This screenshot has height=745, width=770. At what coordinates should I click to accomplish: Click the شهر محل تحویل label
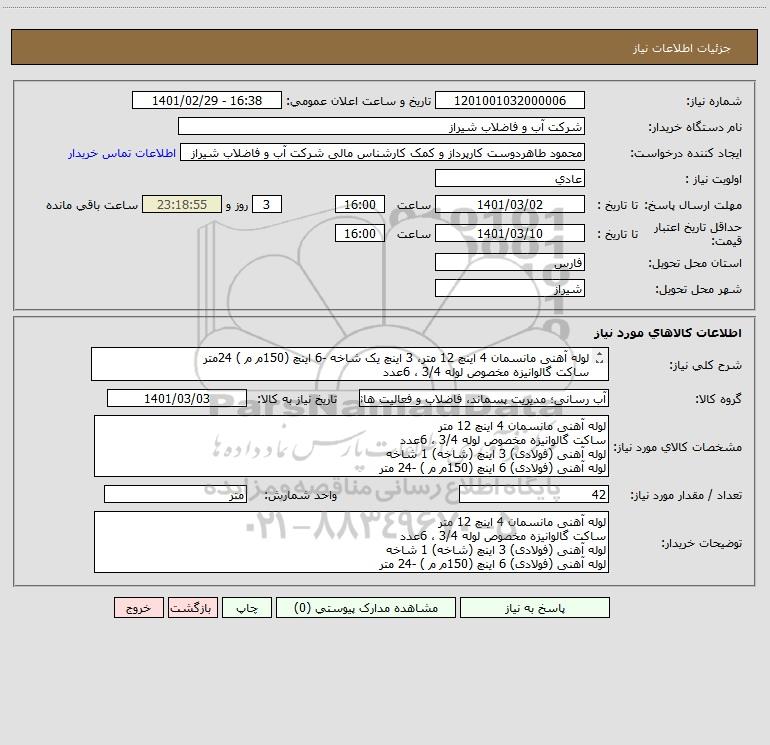point(699,290)
